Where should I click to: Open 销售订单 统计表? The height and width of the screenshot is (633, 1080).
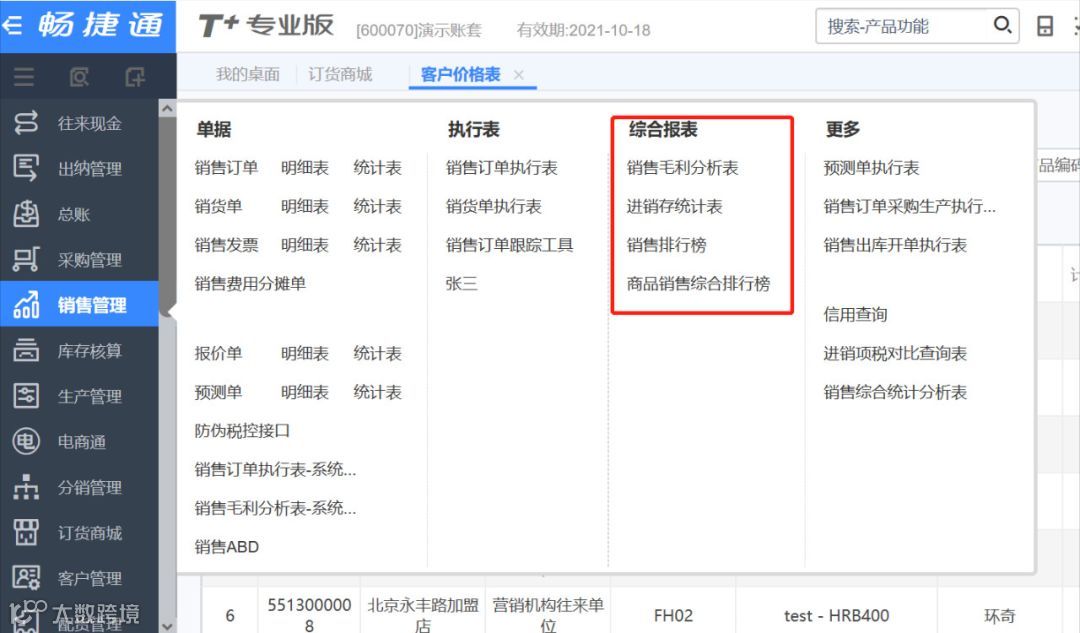(x=377, y=168)
